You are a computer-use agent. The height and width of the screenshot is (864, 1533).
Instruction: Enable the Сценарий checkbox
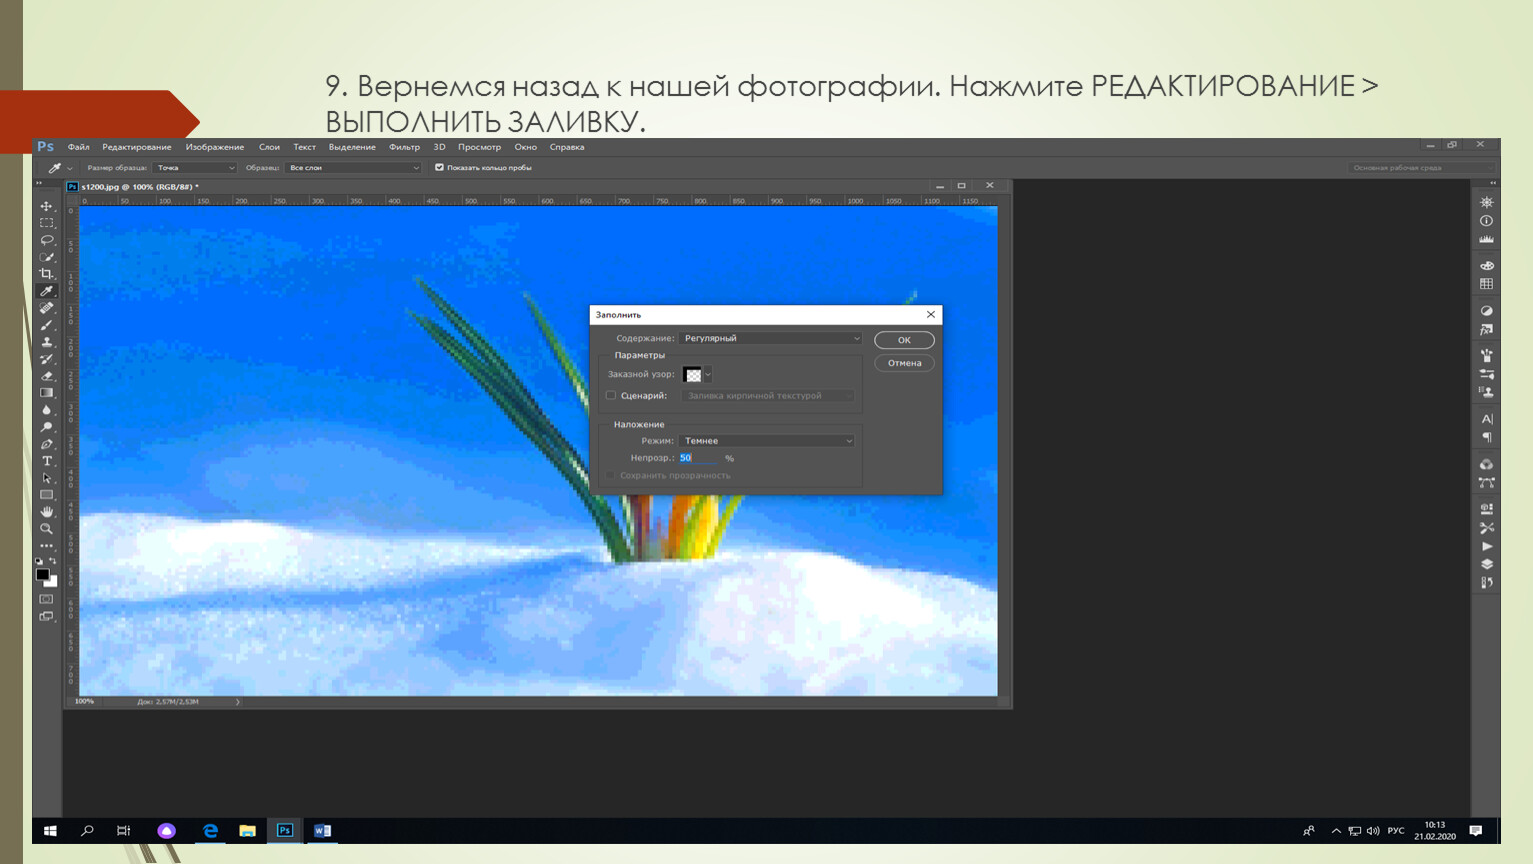[611, 396]
